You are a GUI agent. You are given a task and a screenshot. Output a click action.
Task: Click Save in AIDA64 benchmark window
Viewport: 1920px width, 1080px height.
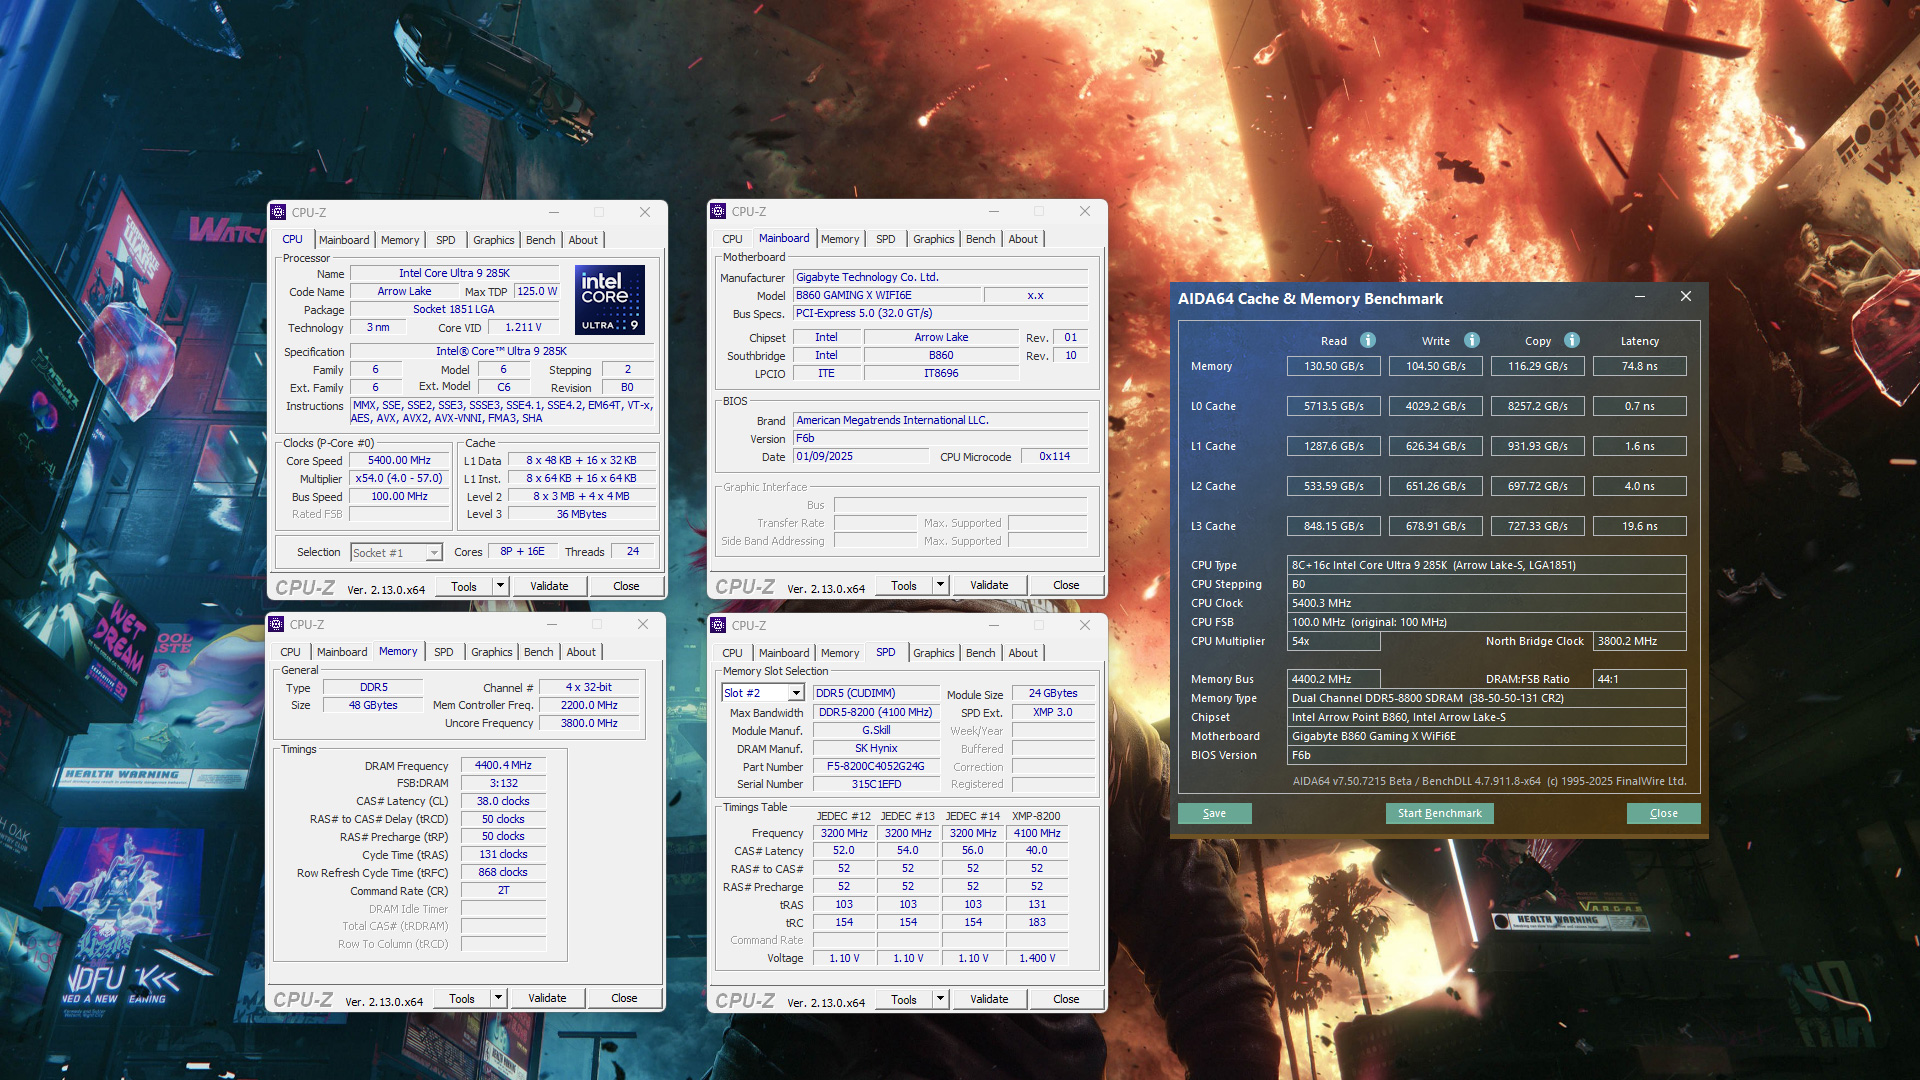pyautogui.click(x=1214, y=813)
